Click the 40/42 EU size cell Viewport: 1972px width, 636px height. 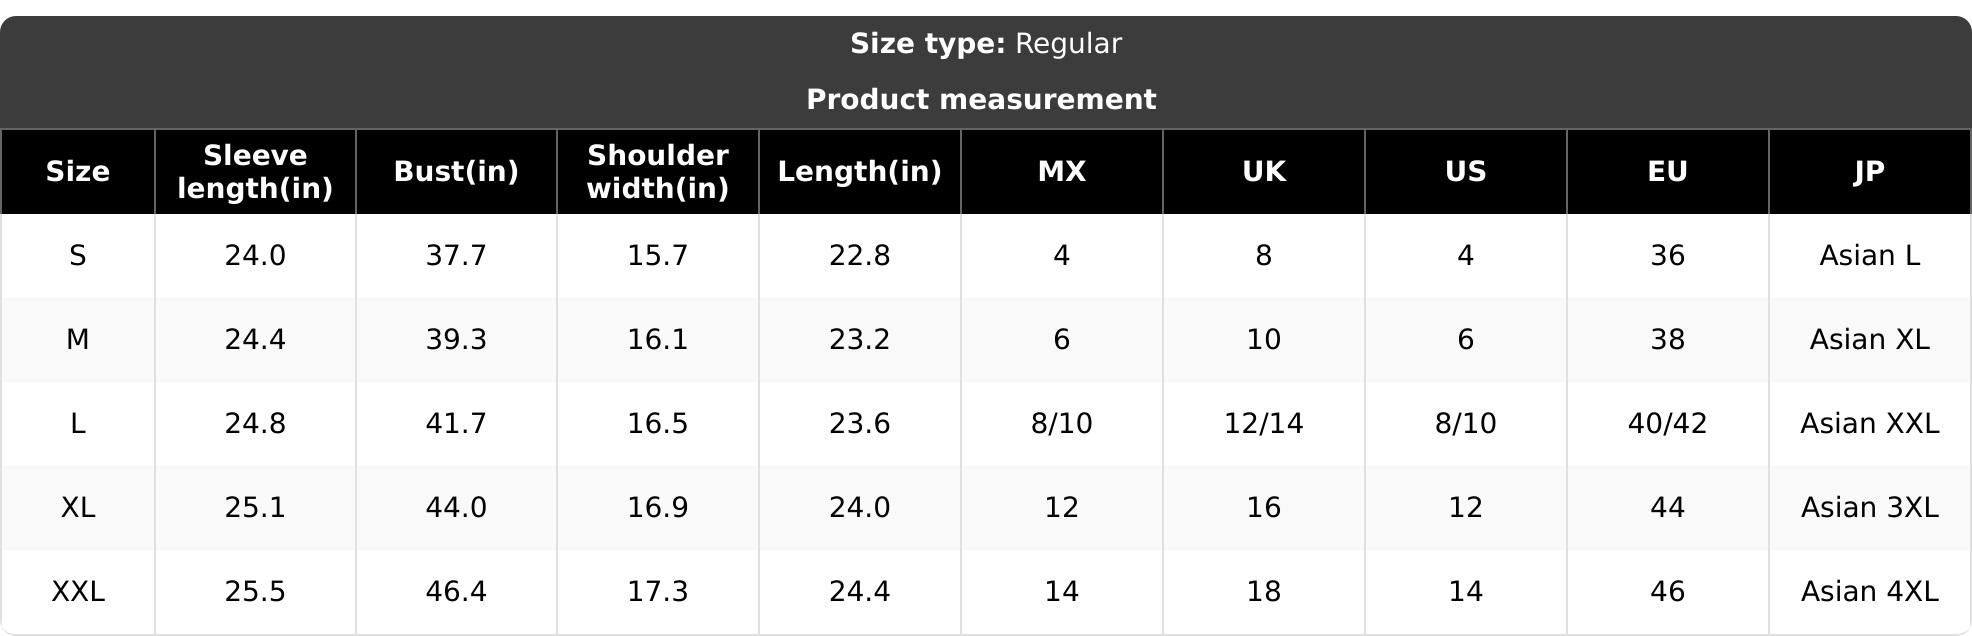(x=1668, y=424)
